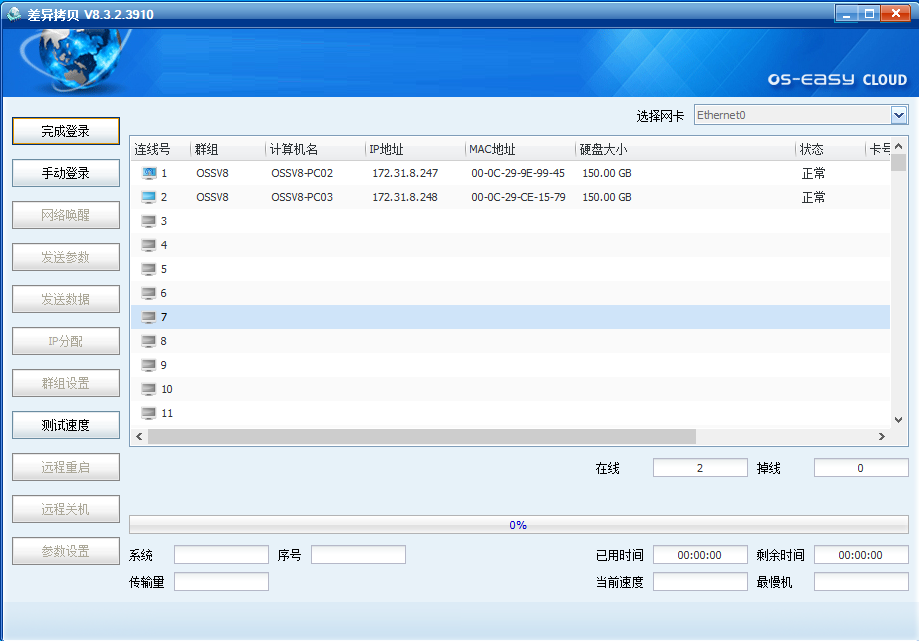
Task: Start the 测试速度 speed test
Action: point(66,425)
